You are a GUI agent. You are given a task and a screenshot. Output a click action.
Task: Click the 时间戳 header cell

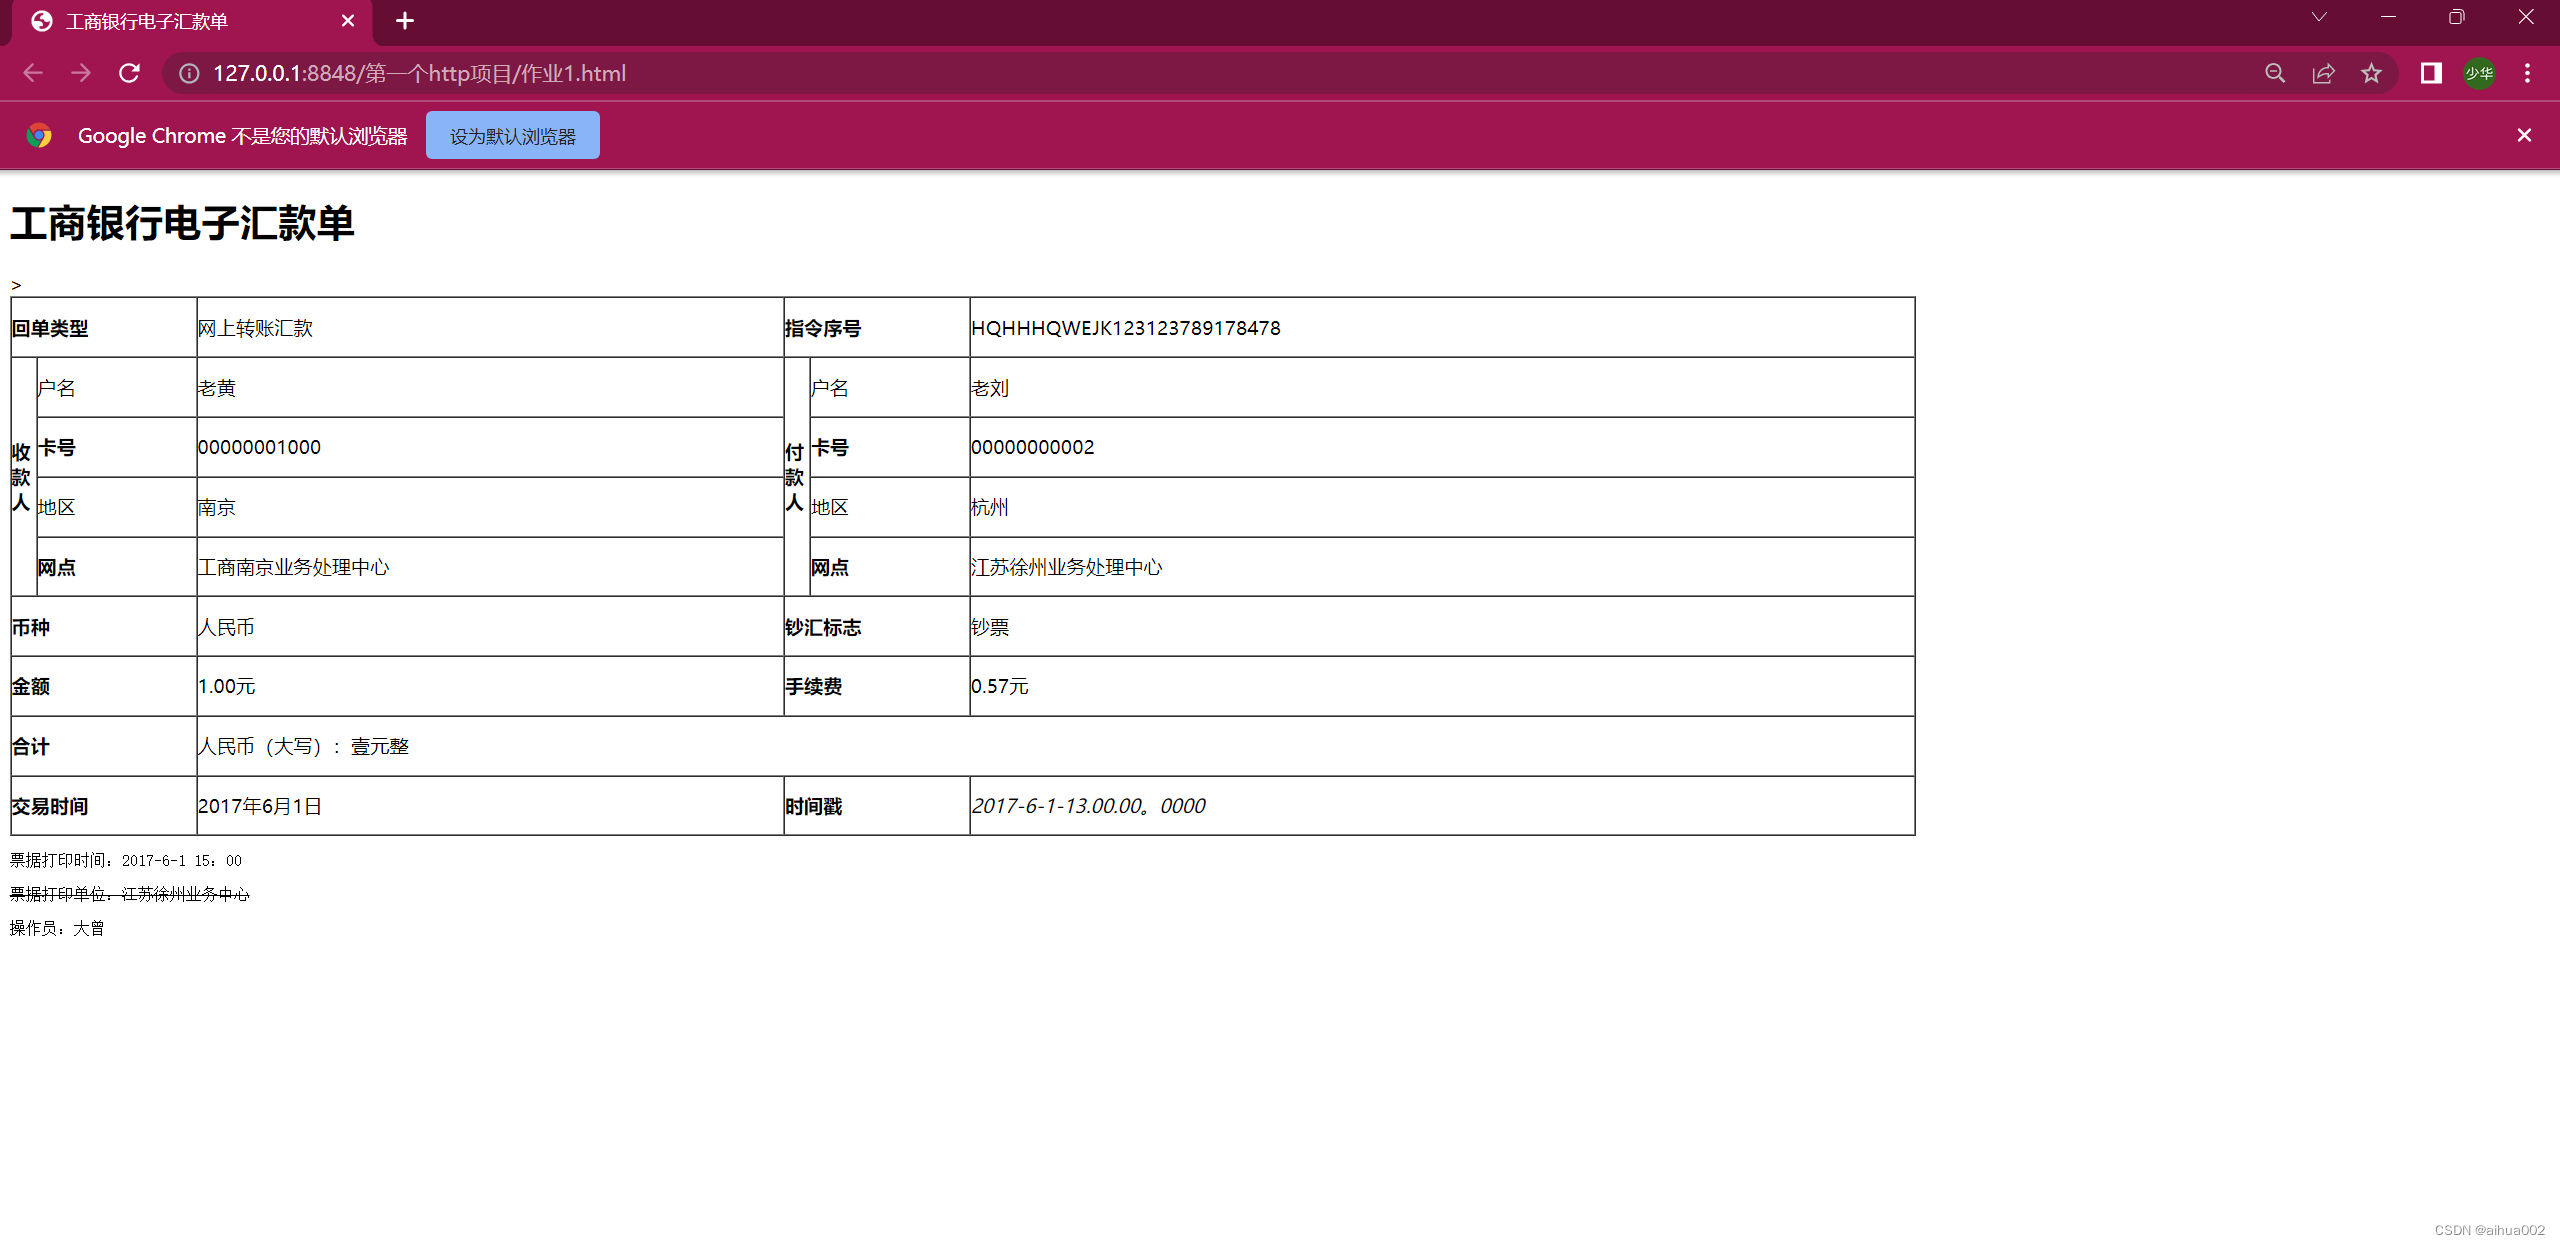coord(877,806)
